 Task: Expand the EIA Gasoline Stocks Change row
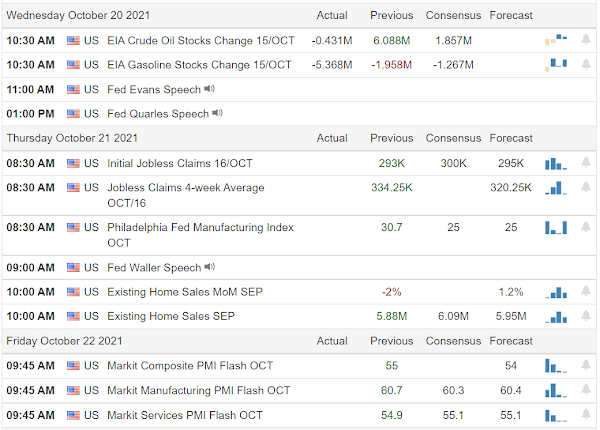pyautogui.click(x=200, y=65)
